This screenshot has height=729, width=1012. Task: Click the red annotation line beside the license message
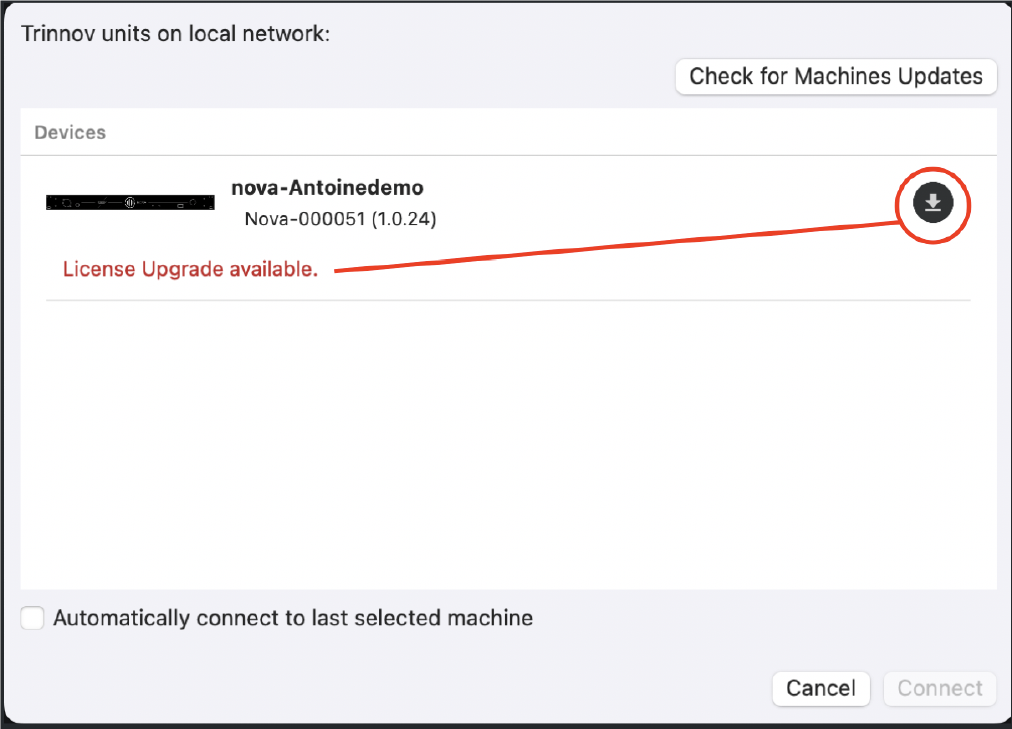point(620,248)
